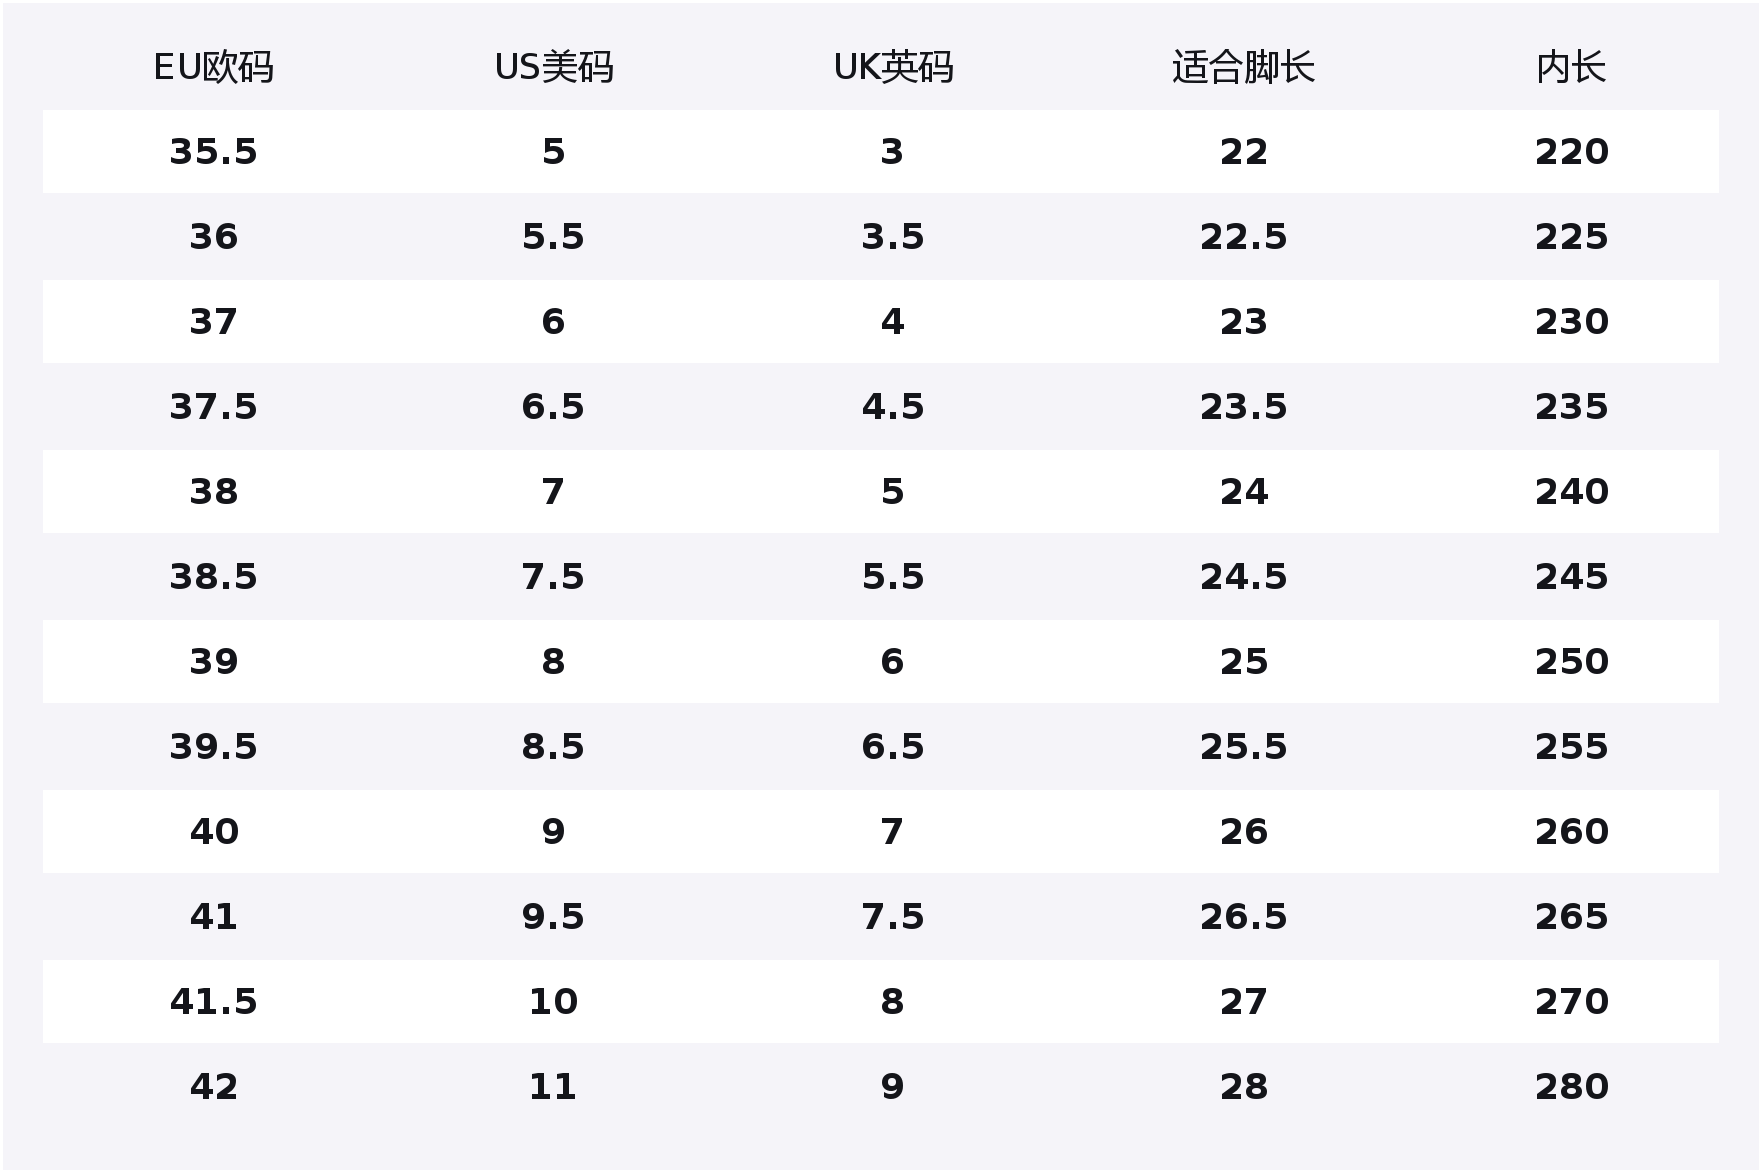Select the US美码 column header
Viewport: 1762px width, 1173px height.
(553, 68)
